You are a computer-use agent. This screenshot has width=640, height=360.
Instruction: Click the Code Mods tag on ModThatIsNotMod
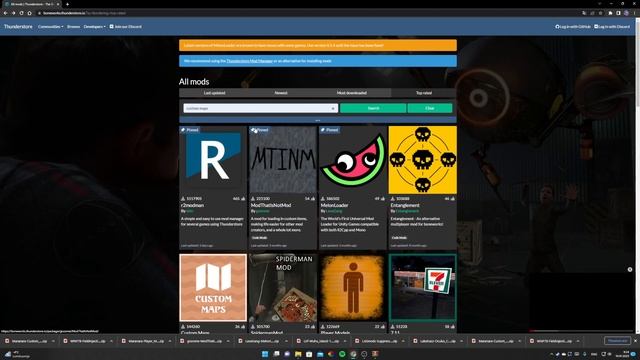(259, 238)
